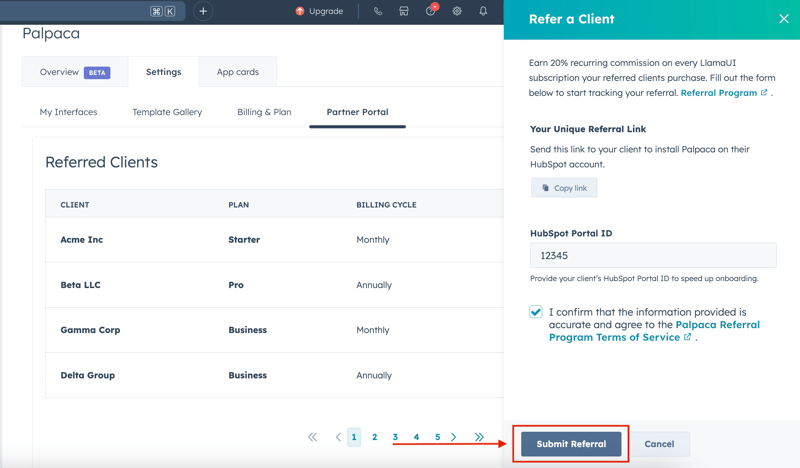Open the notifications bell
Screen dimensions: 800x468
pos(483,12)
